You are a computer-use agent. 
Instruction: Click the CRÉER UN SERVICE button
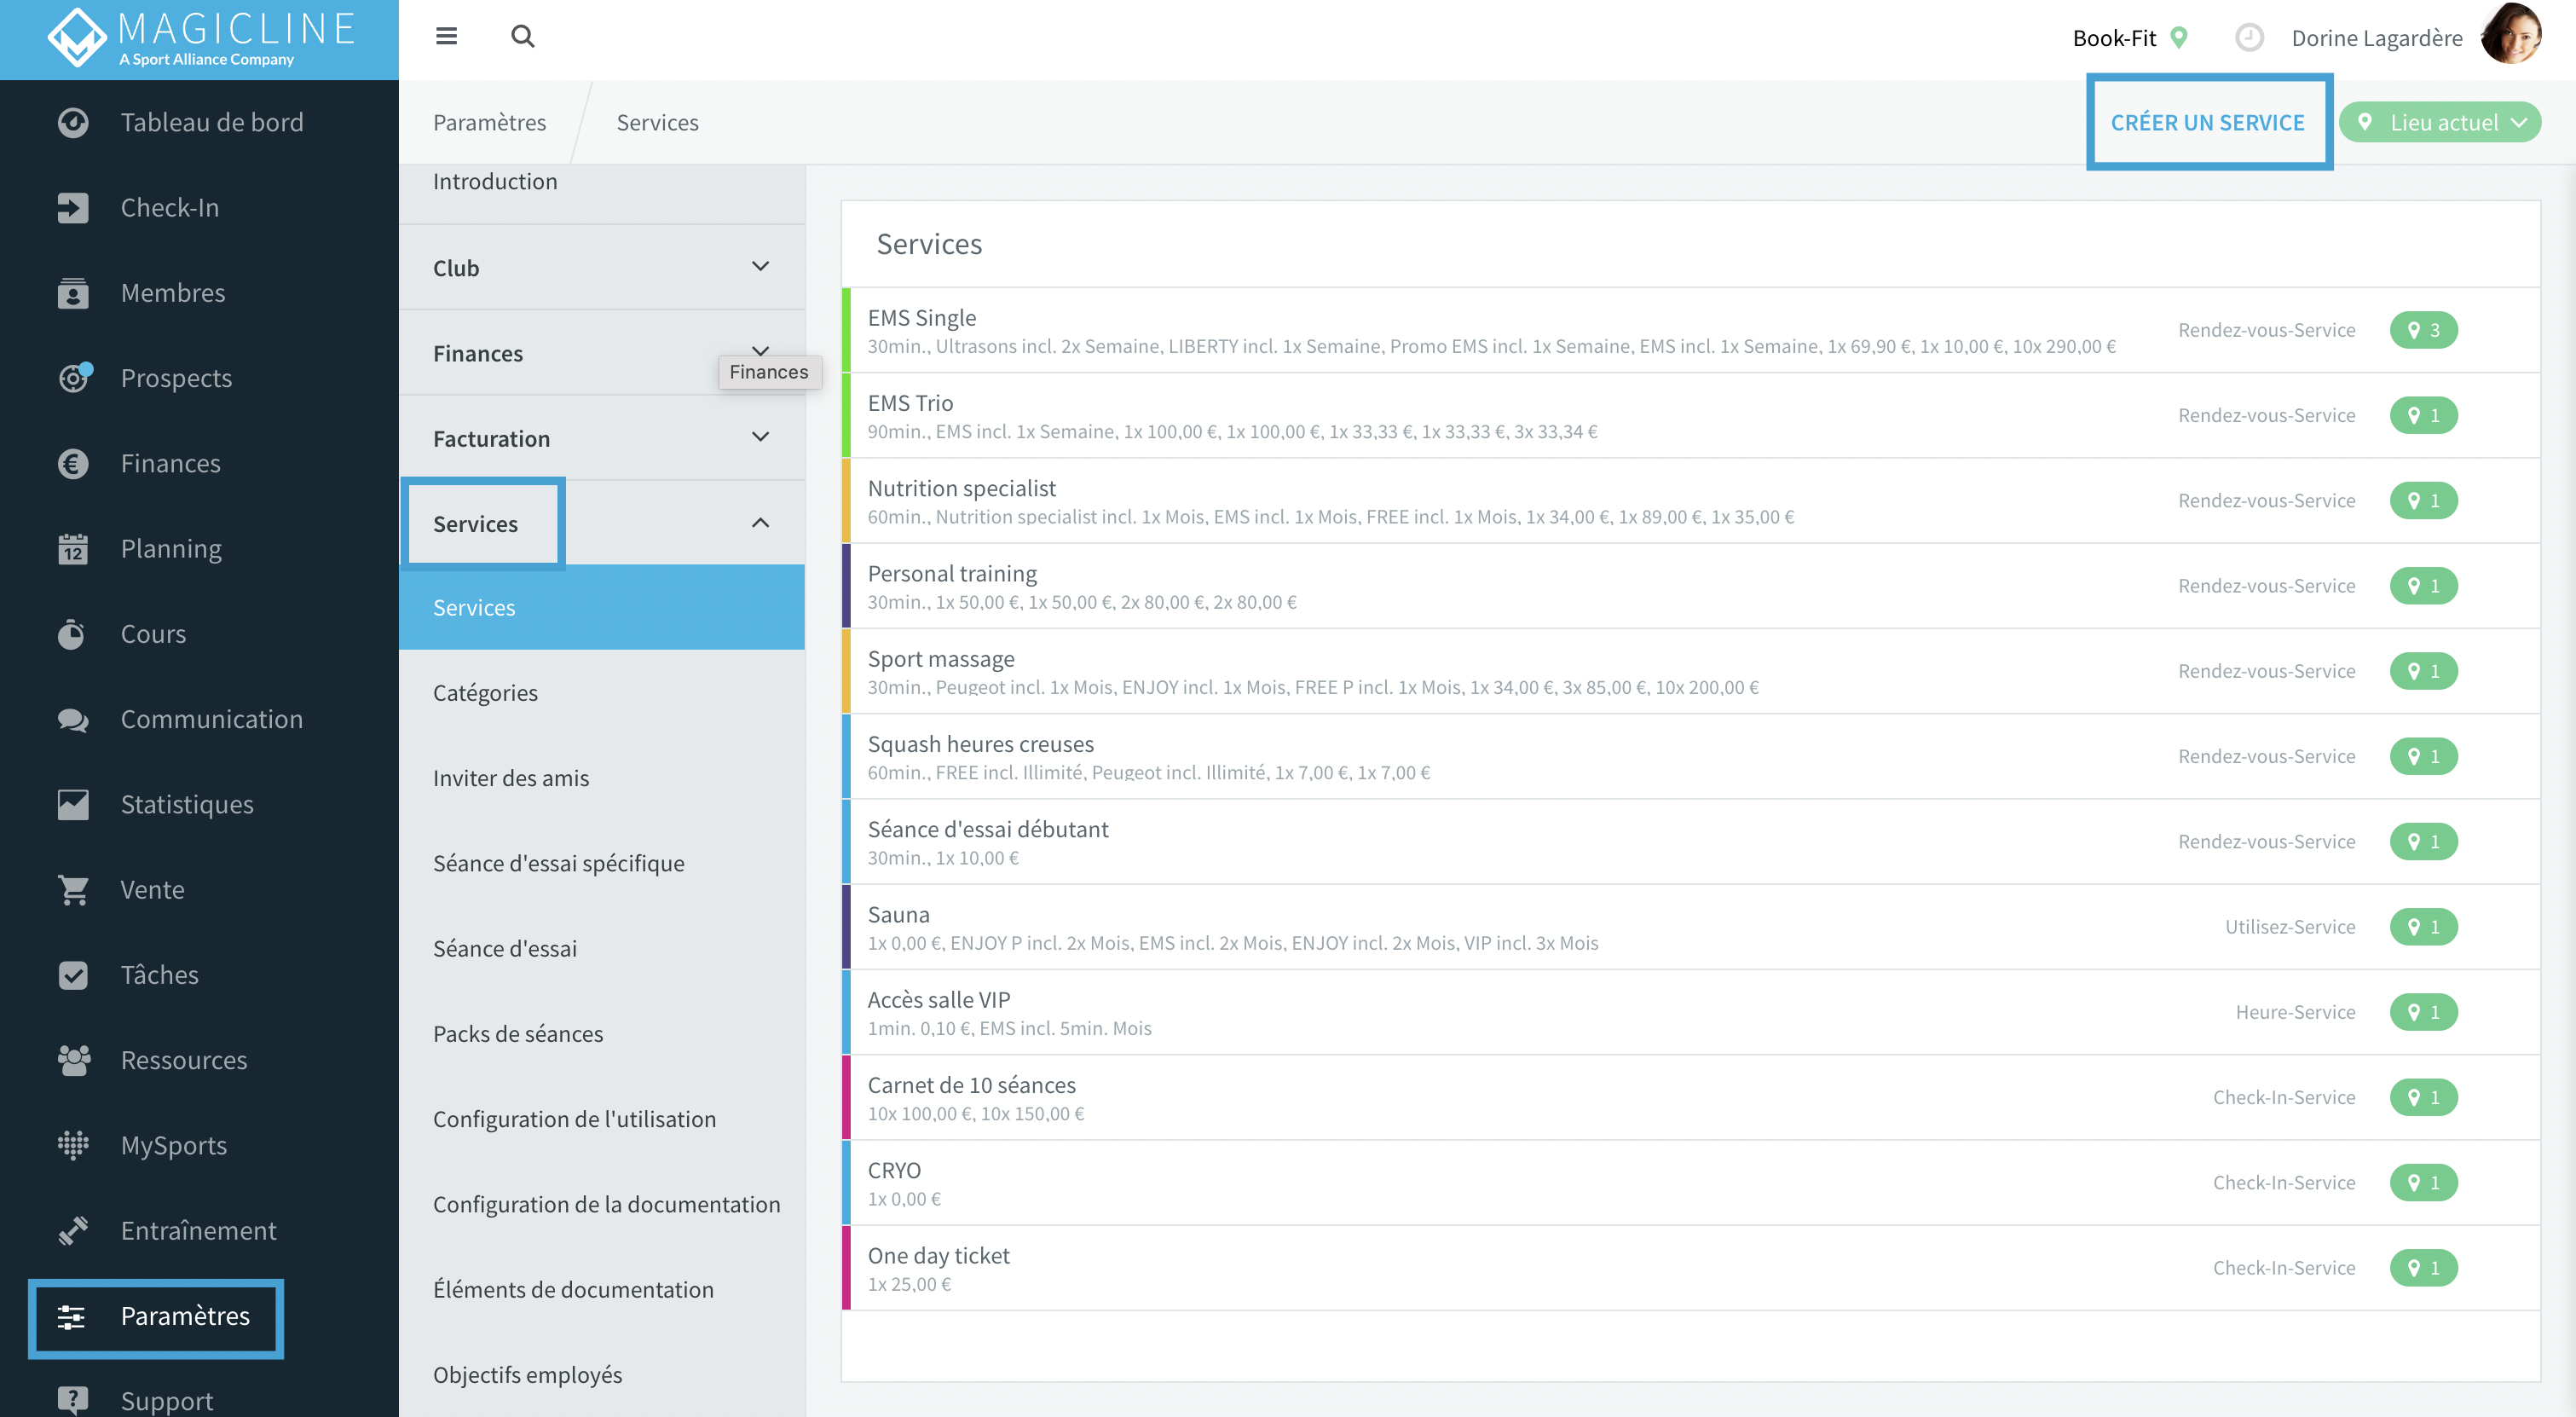[x=2207, y=122]
